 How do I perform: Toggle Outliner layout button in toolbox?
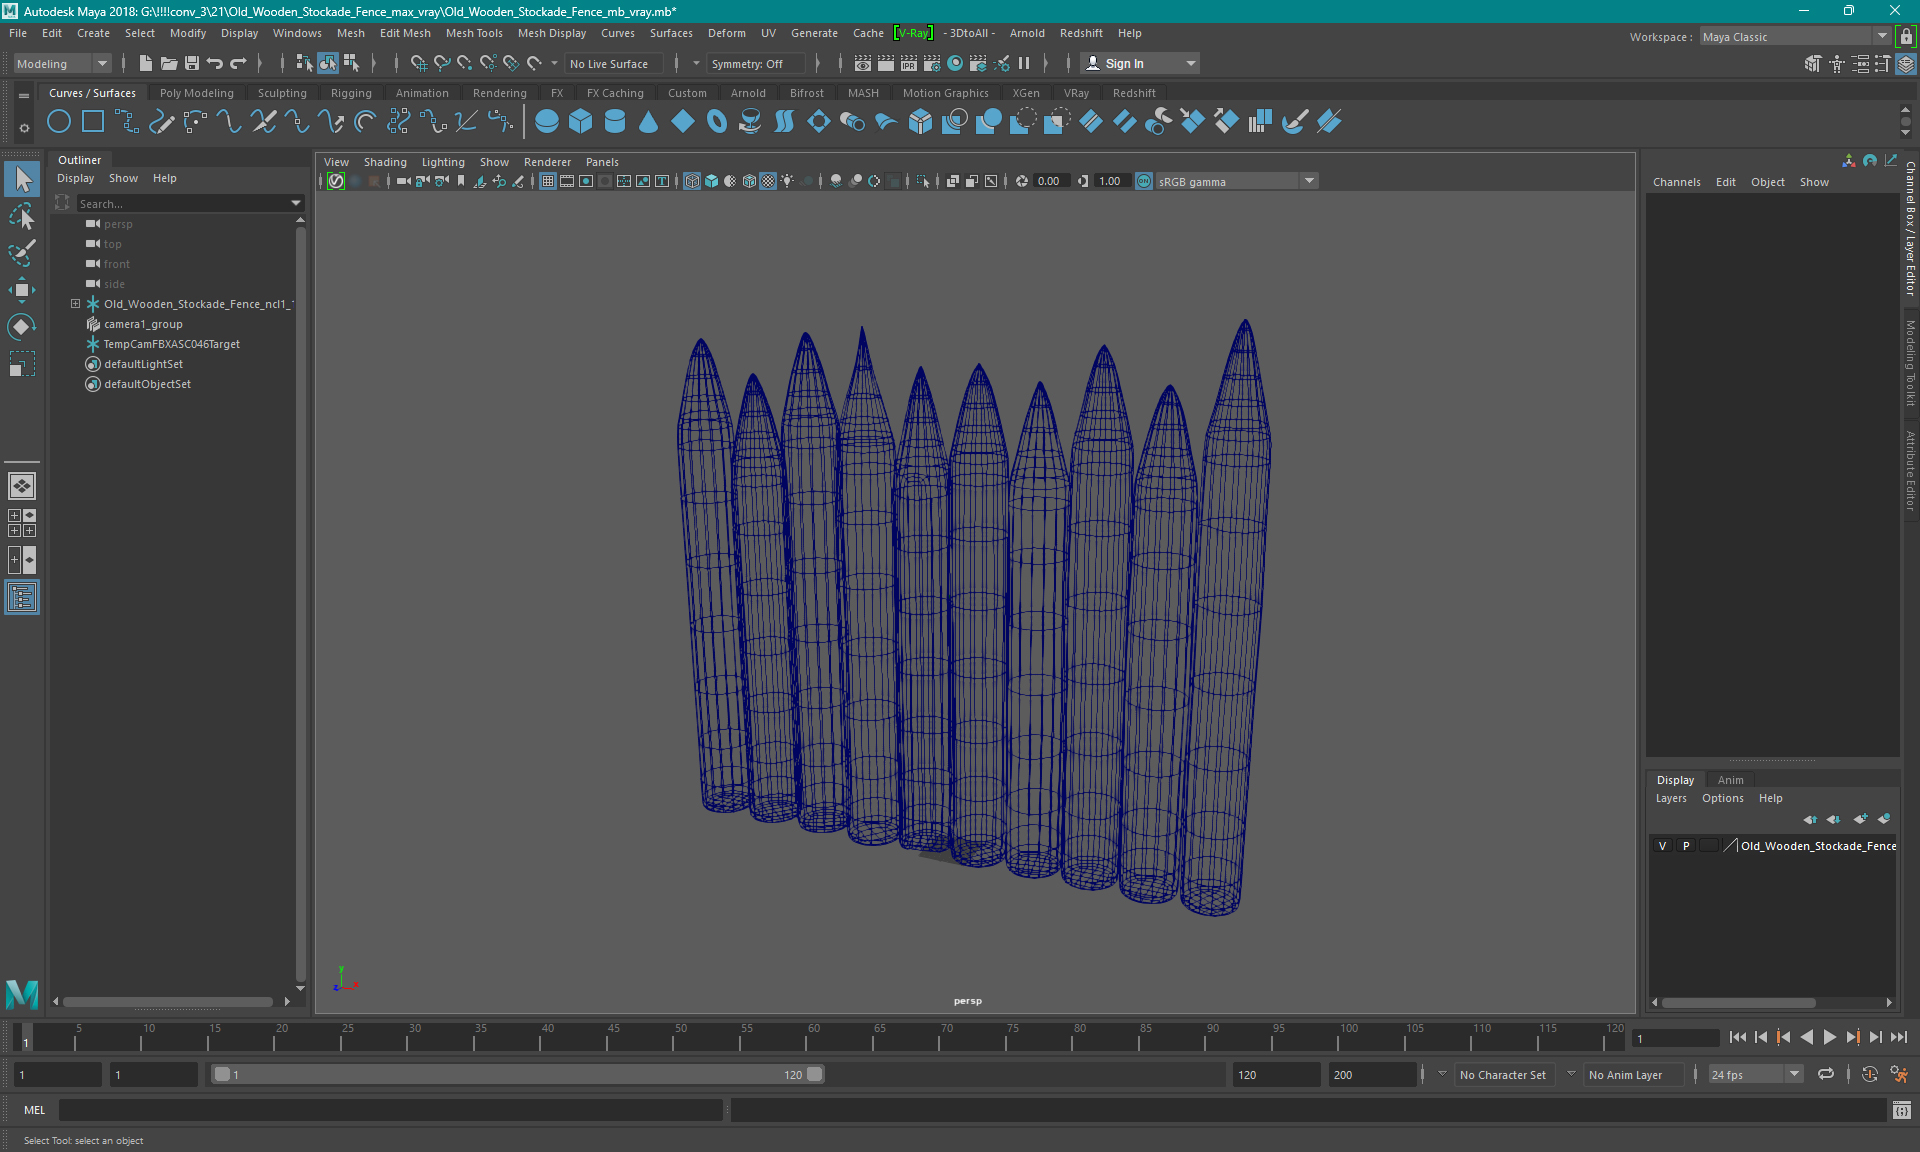[x=22, y=597]
